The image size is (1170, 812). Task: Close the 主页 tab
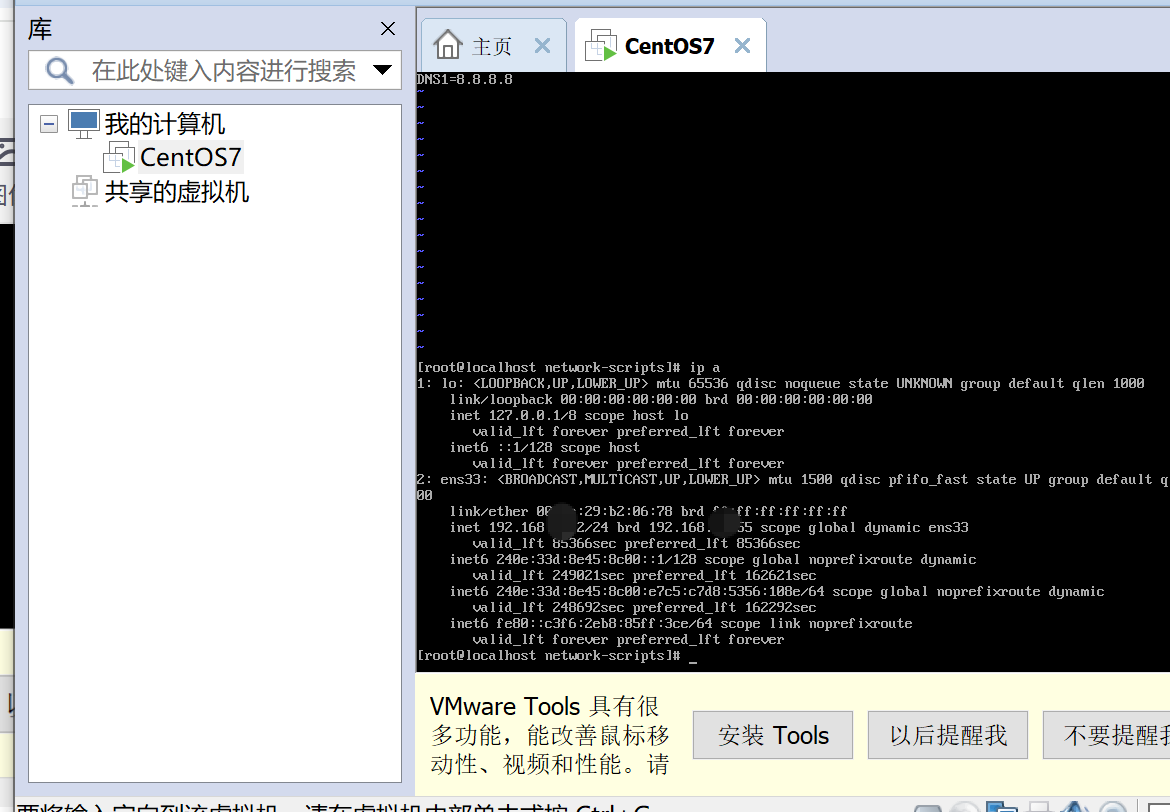coord(542,46)
